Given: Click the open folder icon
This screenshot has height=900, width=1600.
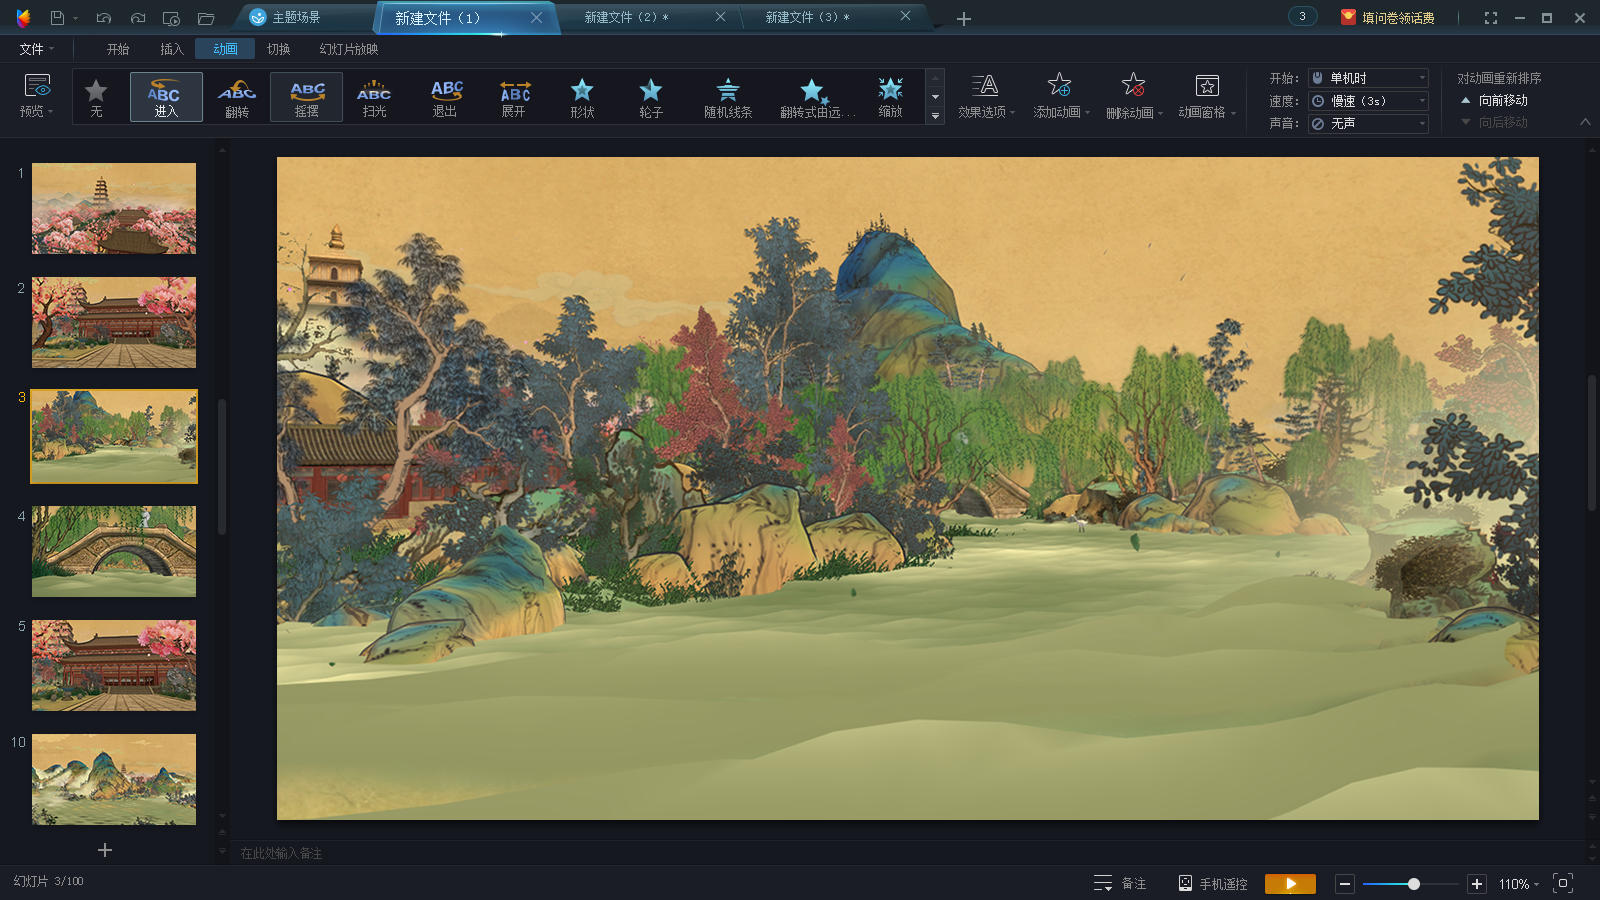Looking at the screenshot, I should pyautogui.click(x=206, y=18).
